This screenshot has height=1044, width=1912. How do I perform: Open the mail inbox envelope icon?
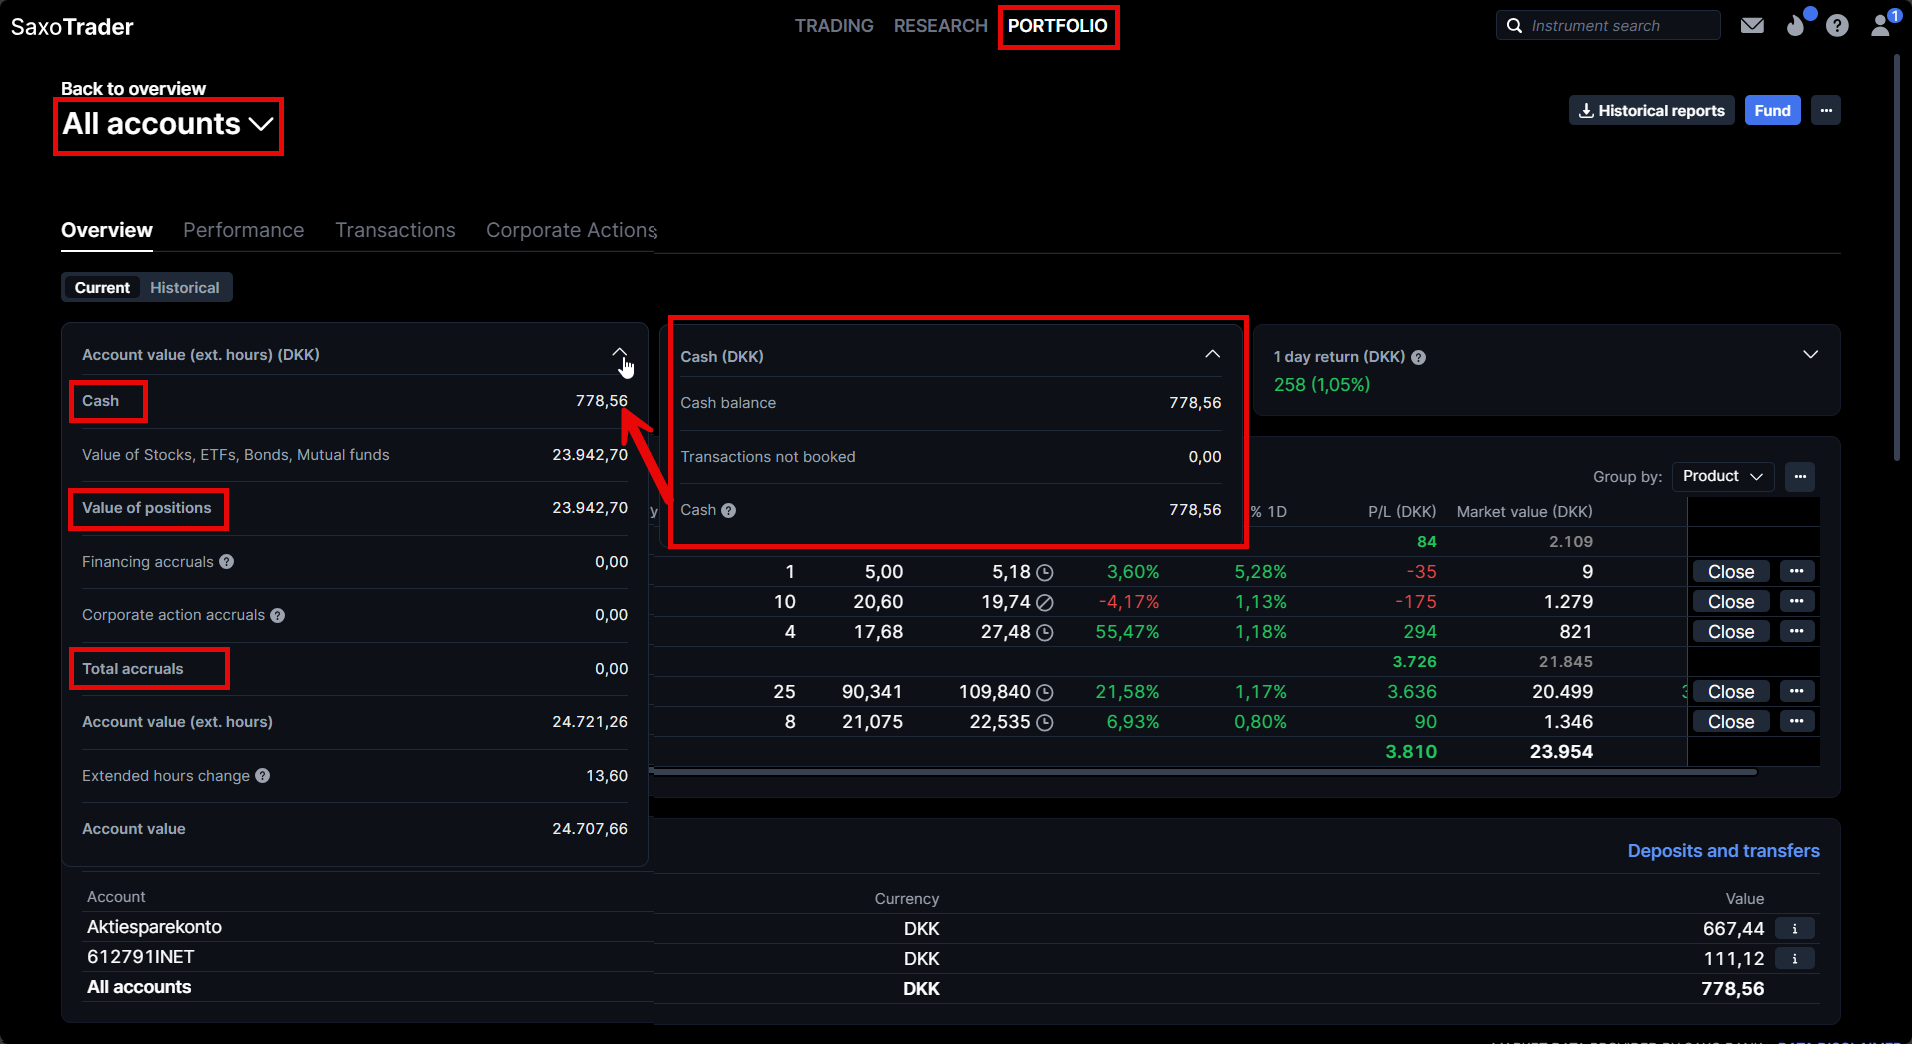tap(1752, 26)
